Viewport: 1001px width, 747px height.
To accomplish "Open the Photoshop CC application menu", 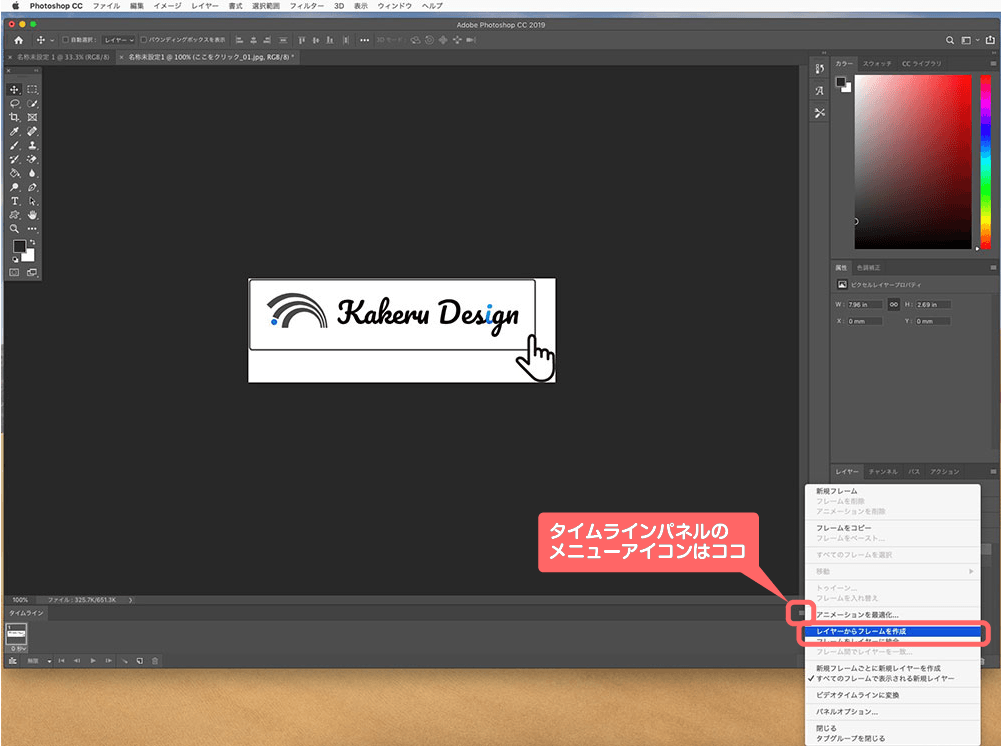I will pos(56,6).
